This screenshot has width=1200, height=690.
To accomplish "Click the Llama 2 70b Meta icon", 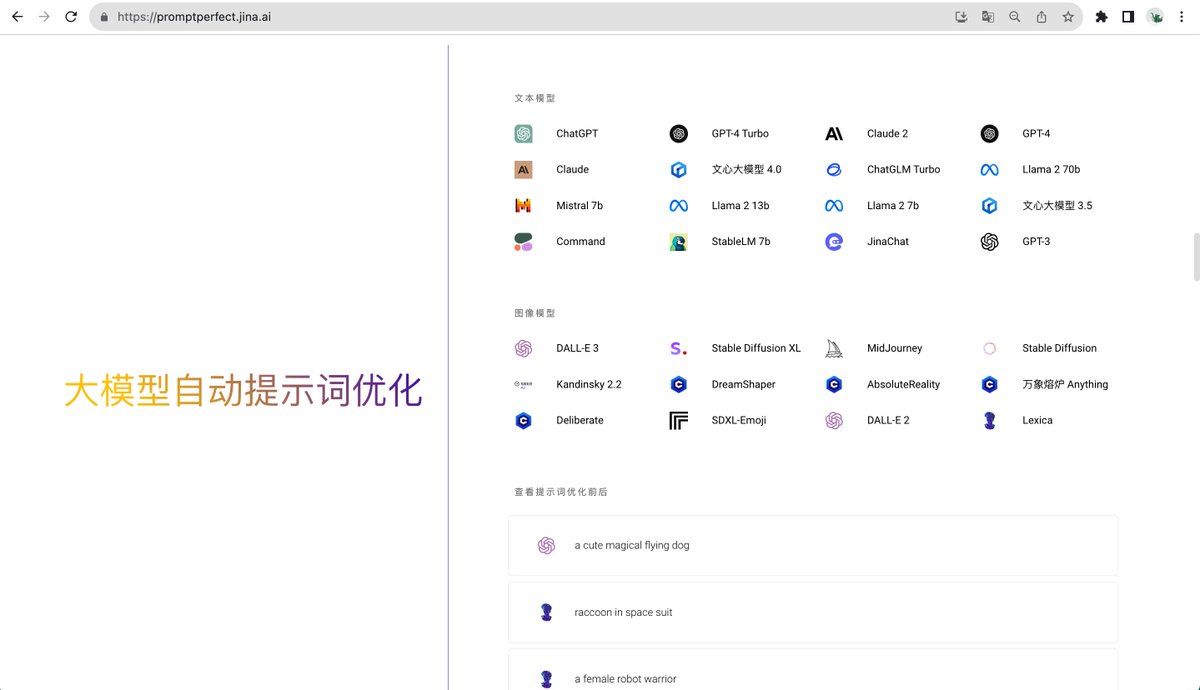I will point(989,170).
